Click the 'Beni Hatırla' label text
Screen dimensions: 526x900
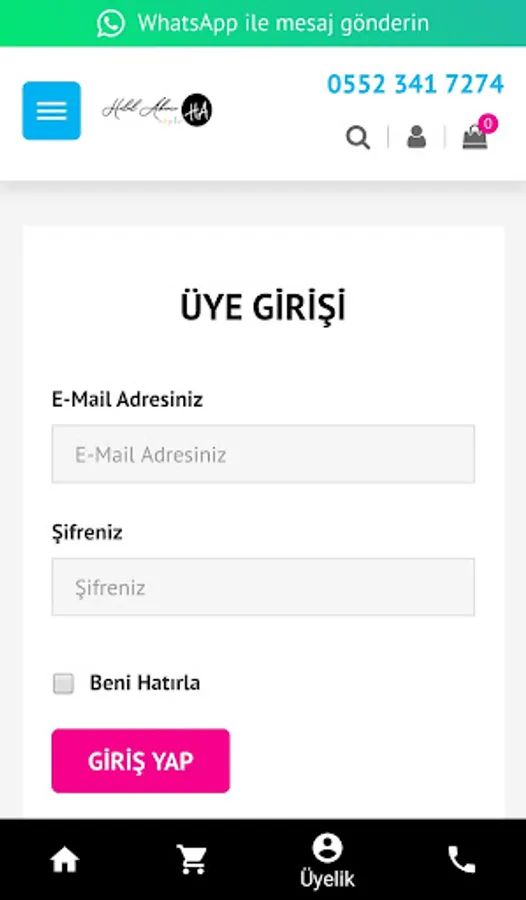[x=145, y=683]
